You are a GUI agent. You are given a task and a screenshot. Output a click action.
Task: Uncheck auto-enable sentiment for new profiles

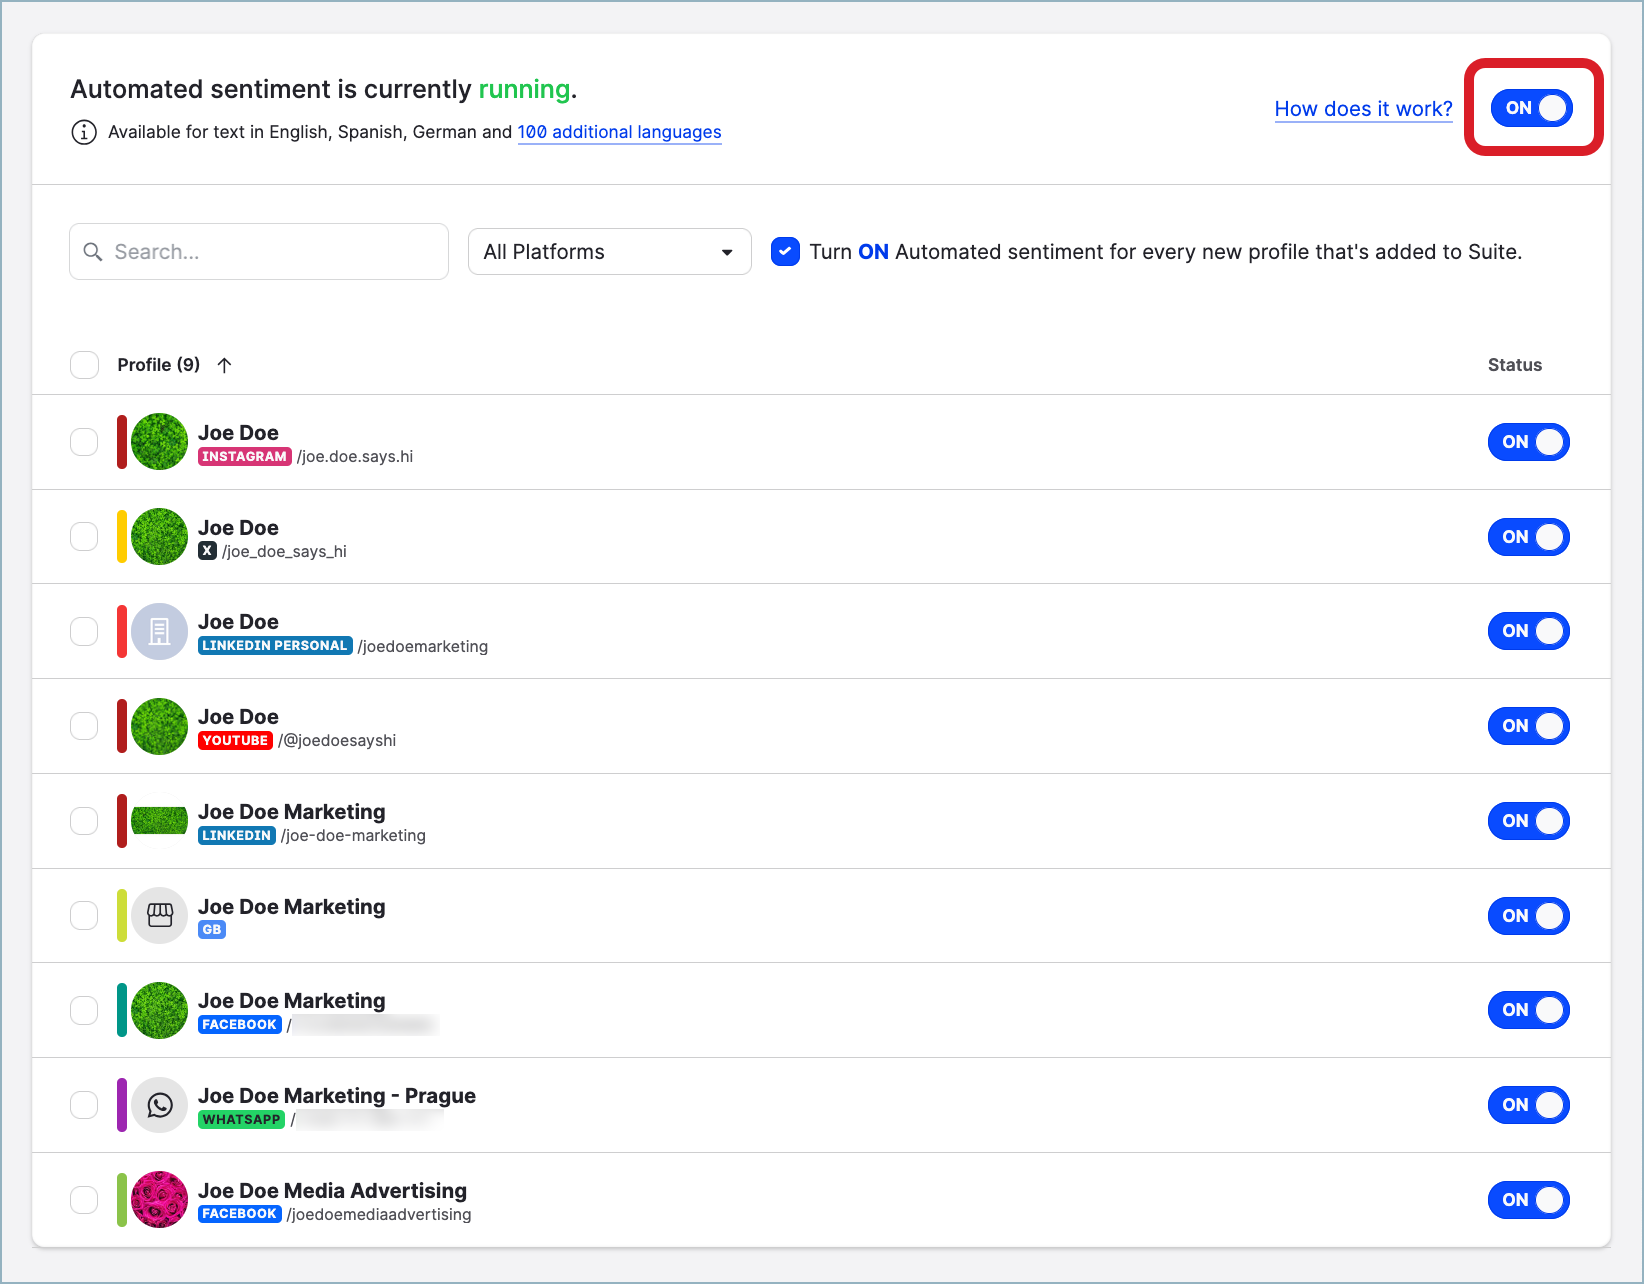click(785, 251)
